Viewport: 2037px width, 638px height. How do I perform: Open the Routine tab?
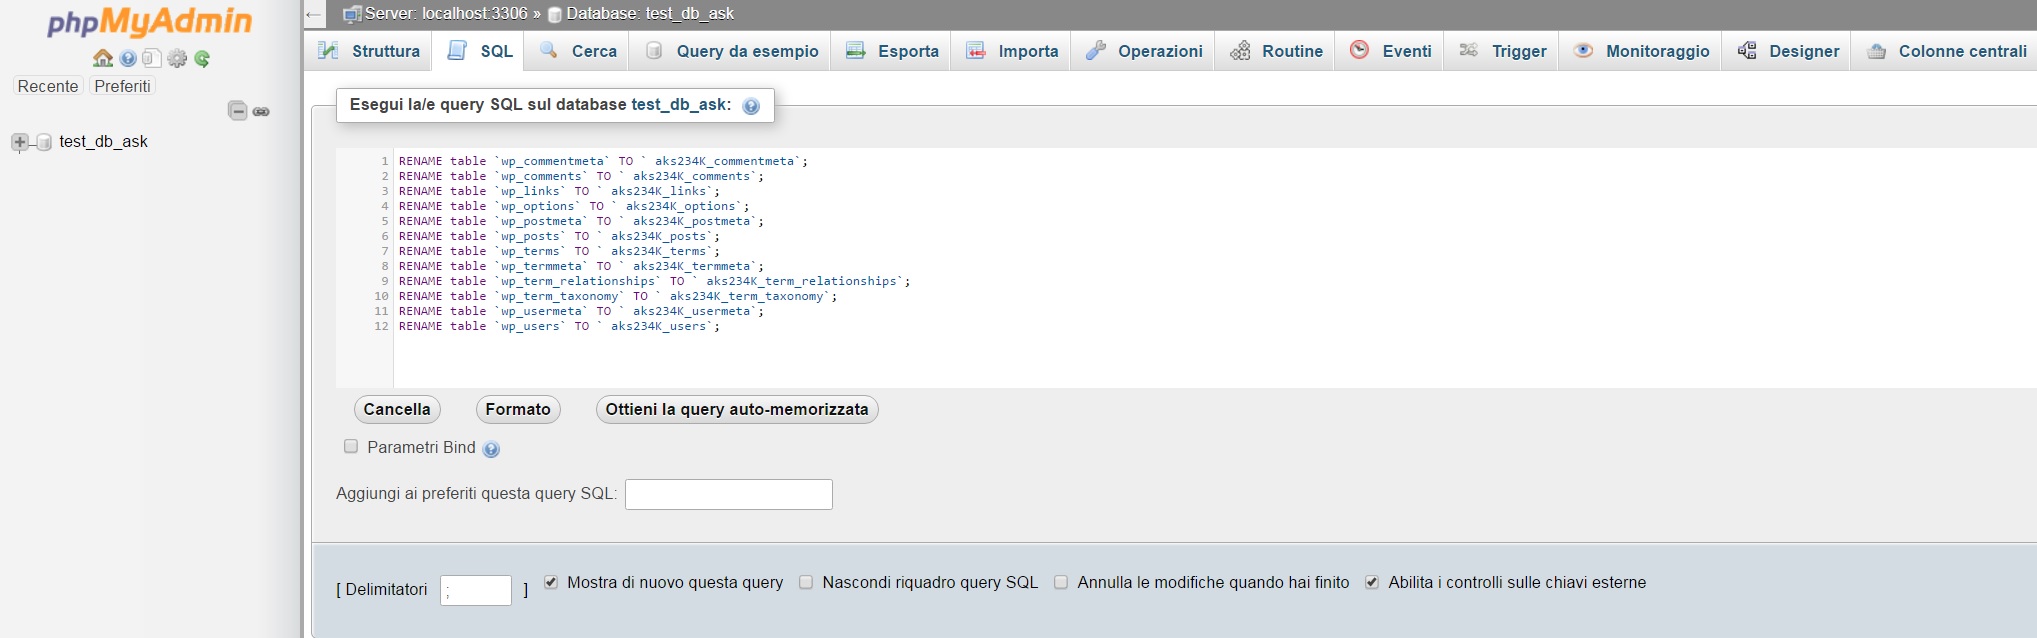1277,51
